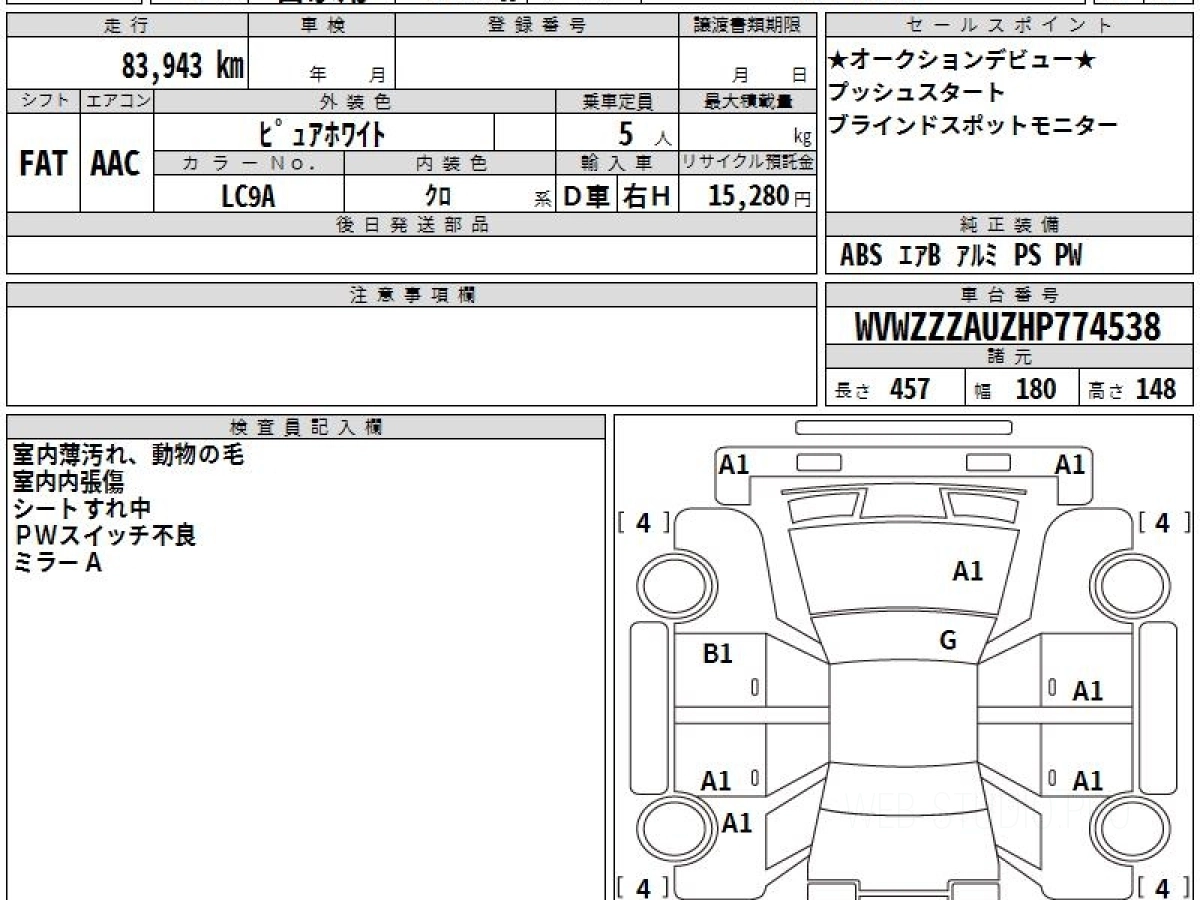Select the 走行 header cell
This screenshot has height=900, width=1200.
127,26
